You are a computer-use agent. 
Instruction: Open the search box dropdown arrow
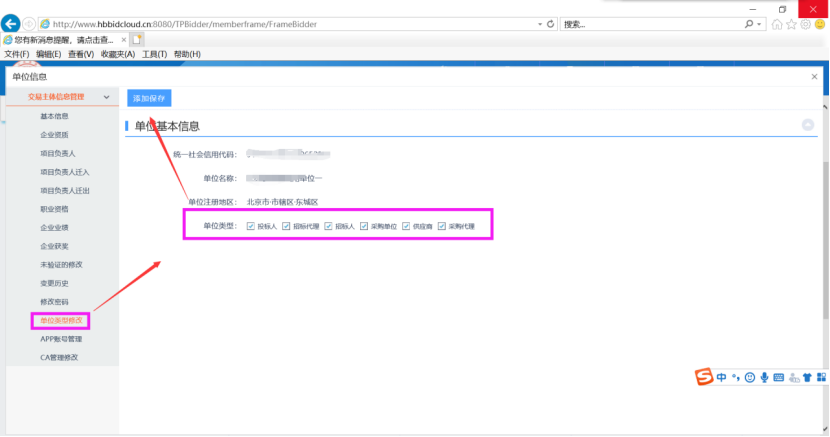pos(760,23)
